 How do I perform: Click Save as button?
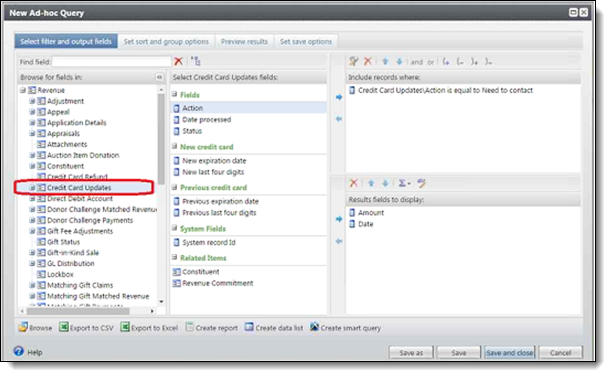tap(411, 352)
